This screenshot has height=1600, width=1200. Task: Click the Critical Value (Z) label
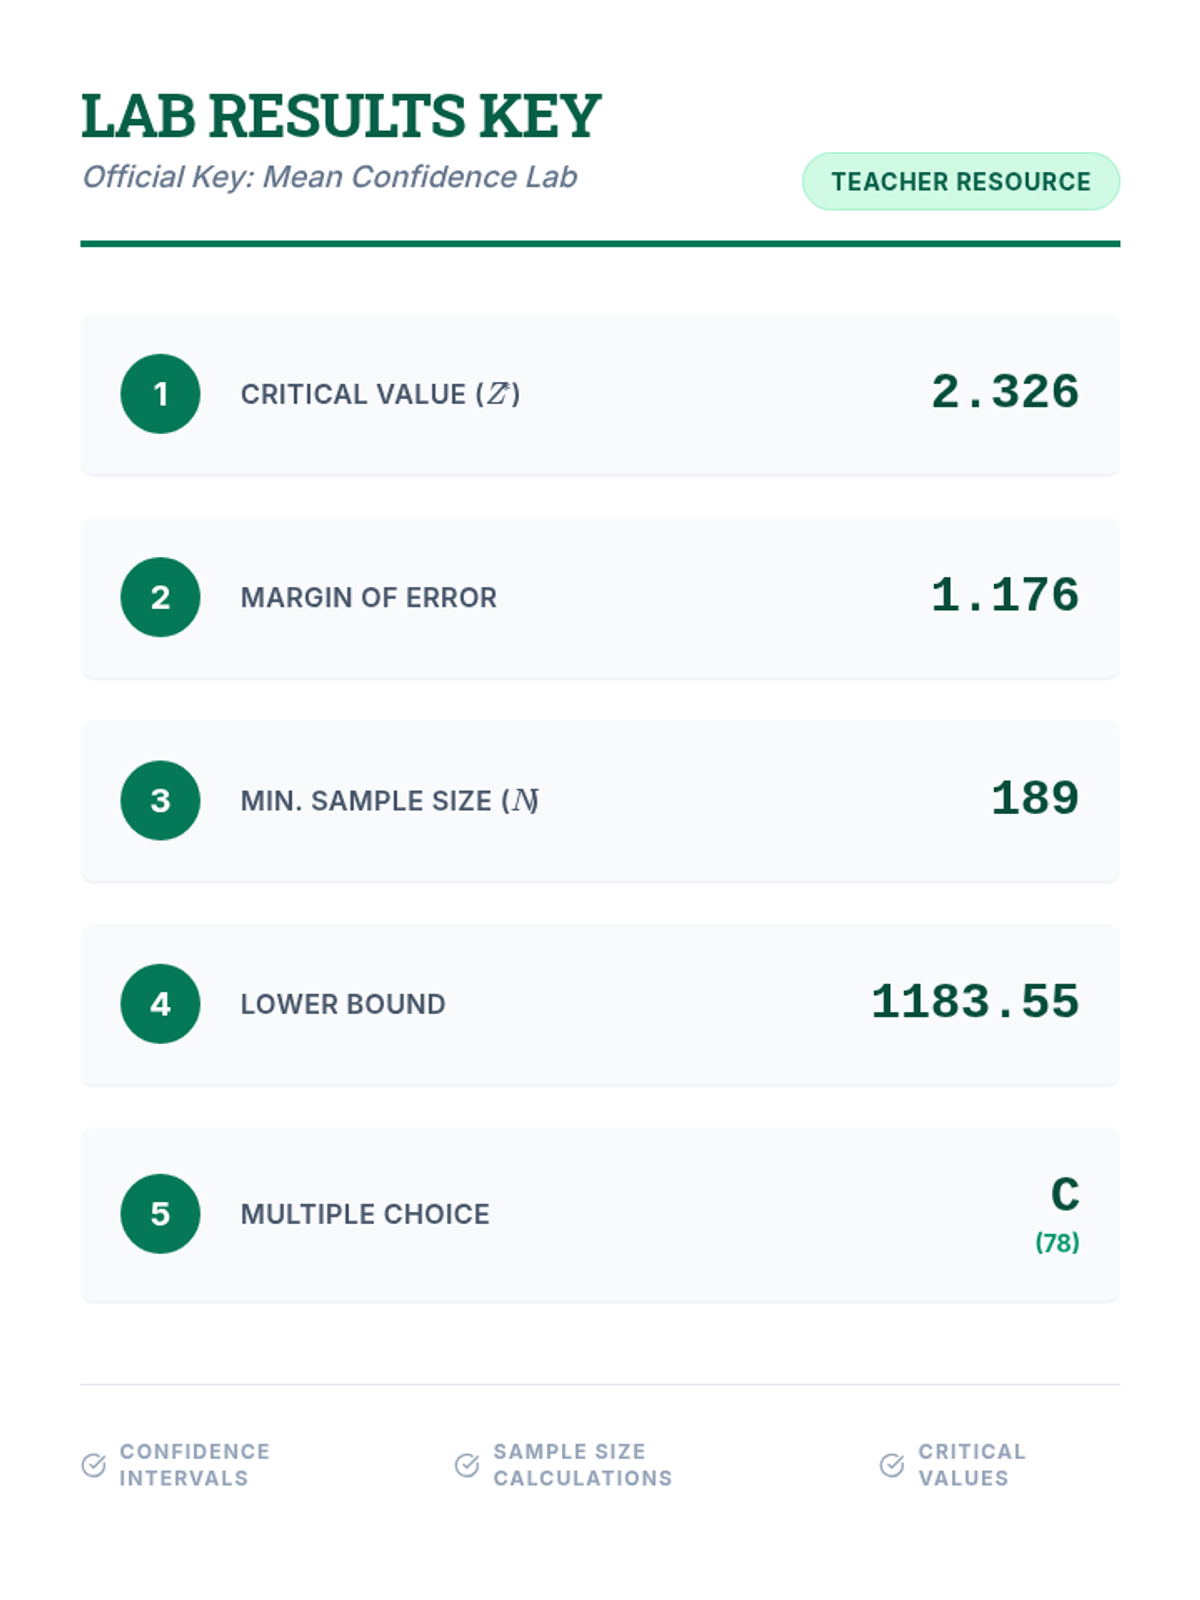[x=380, y=394]
